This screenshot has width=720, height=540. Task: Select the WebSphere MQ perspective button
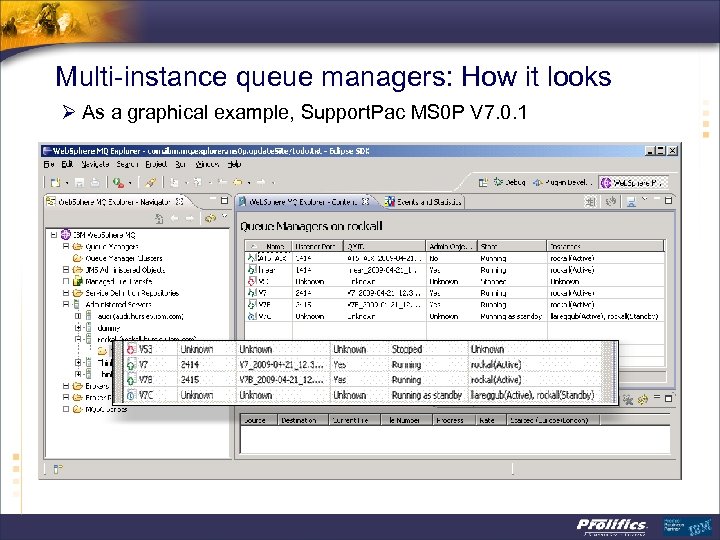pyautogui.click(x=633, y=183)
